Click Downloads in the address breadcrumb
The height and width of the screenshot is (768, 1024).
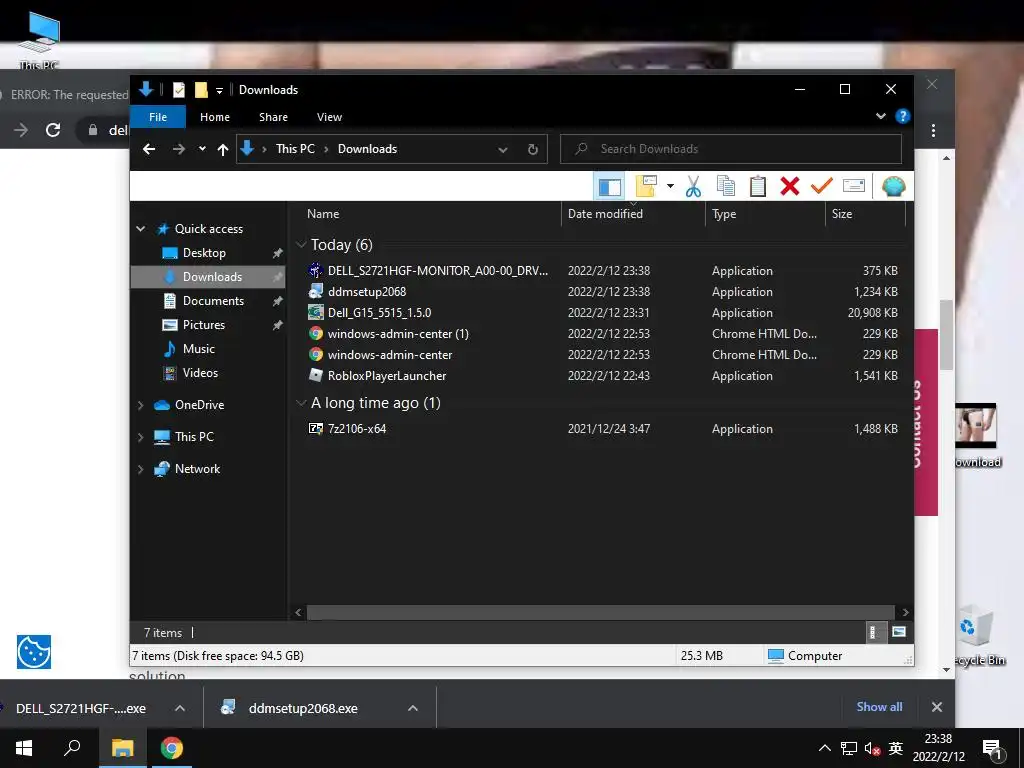(367, 149)
